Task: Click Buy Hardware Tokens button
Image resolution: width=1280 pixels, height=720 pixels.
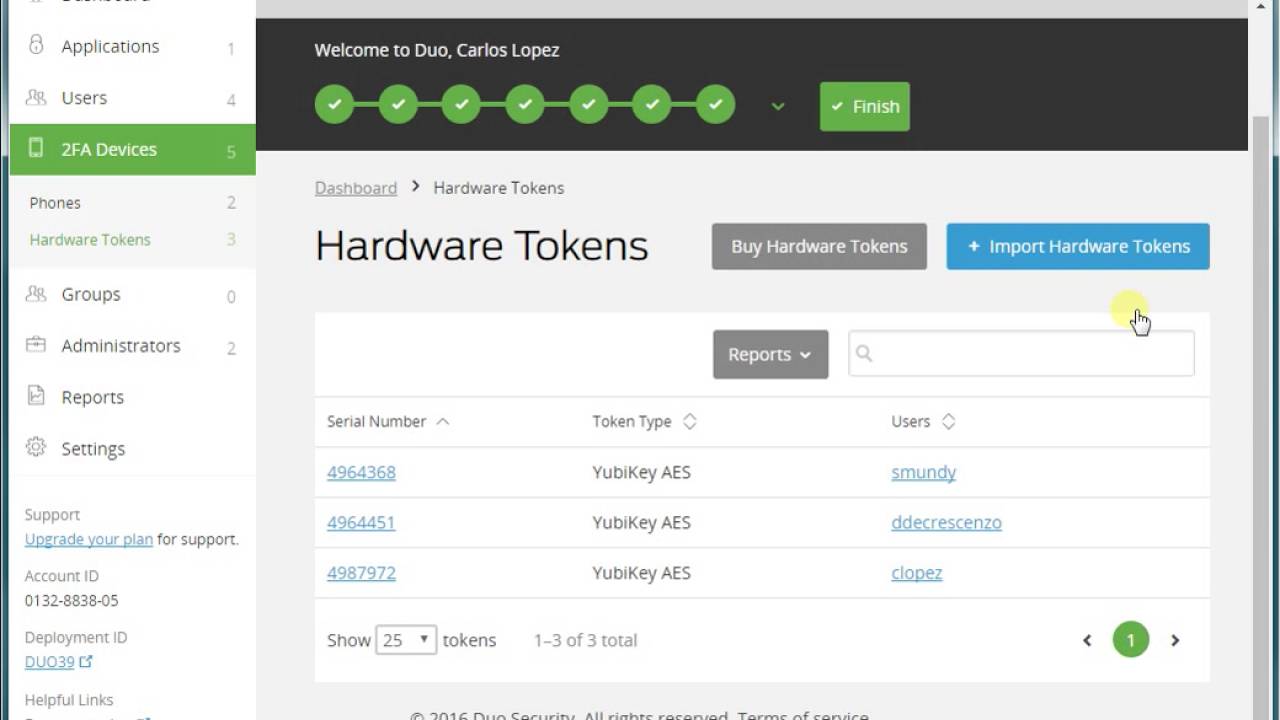Action: [x=819, y=246]
